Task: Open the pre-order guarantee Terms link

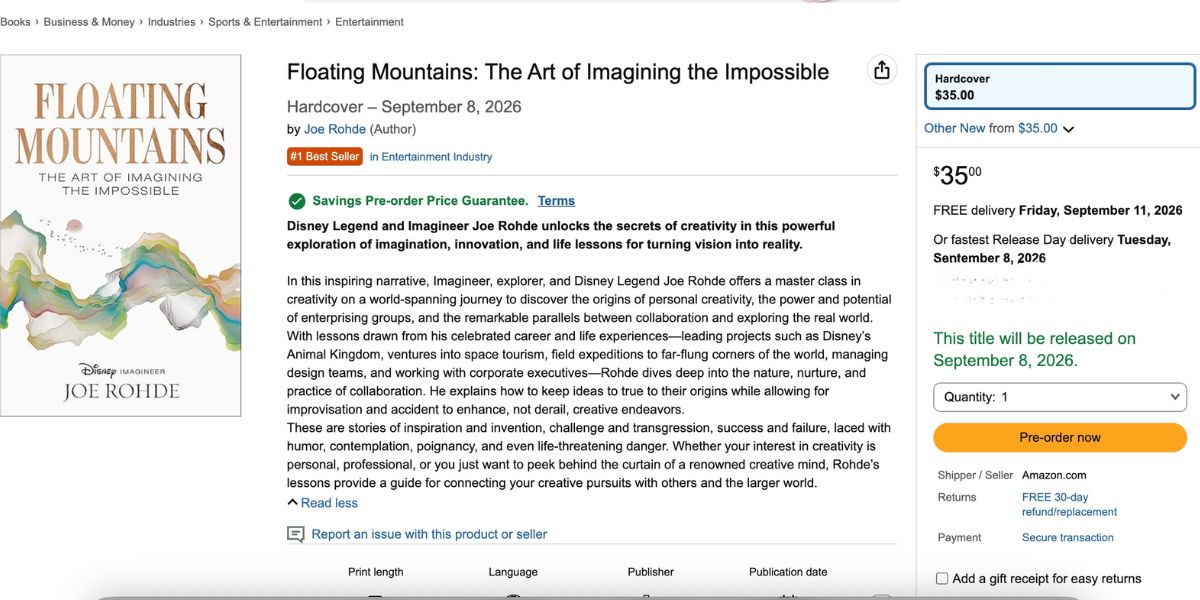Action: point(556,201)
